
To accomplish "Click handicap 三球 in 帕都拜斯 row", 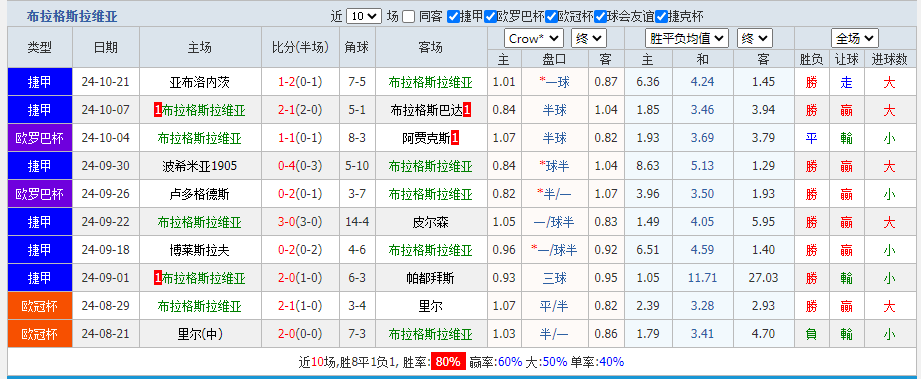I will coord(554,279).
